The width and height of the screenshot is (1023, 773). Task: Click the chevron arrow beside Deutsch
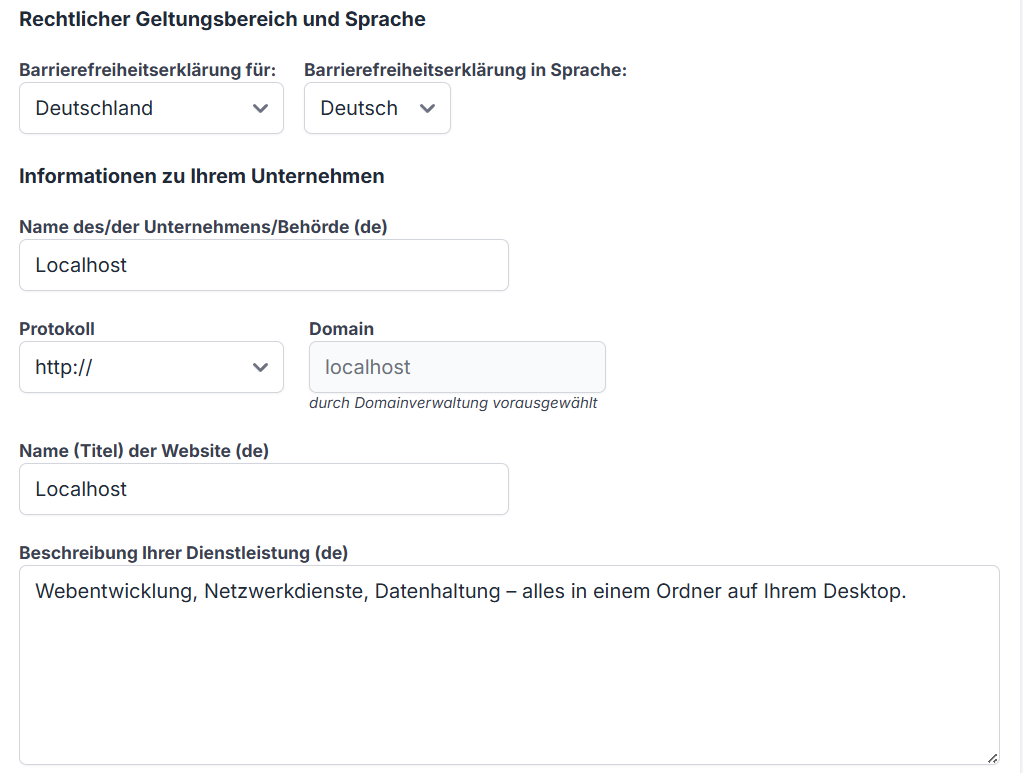click(428, 108)
